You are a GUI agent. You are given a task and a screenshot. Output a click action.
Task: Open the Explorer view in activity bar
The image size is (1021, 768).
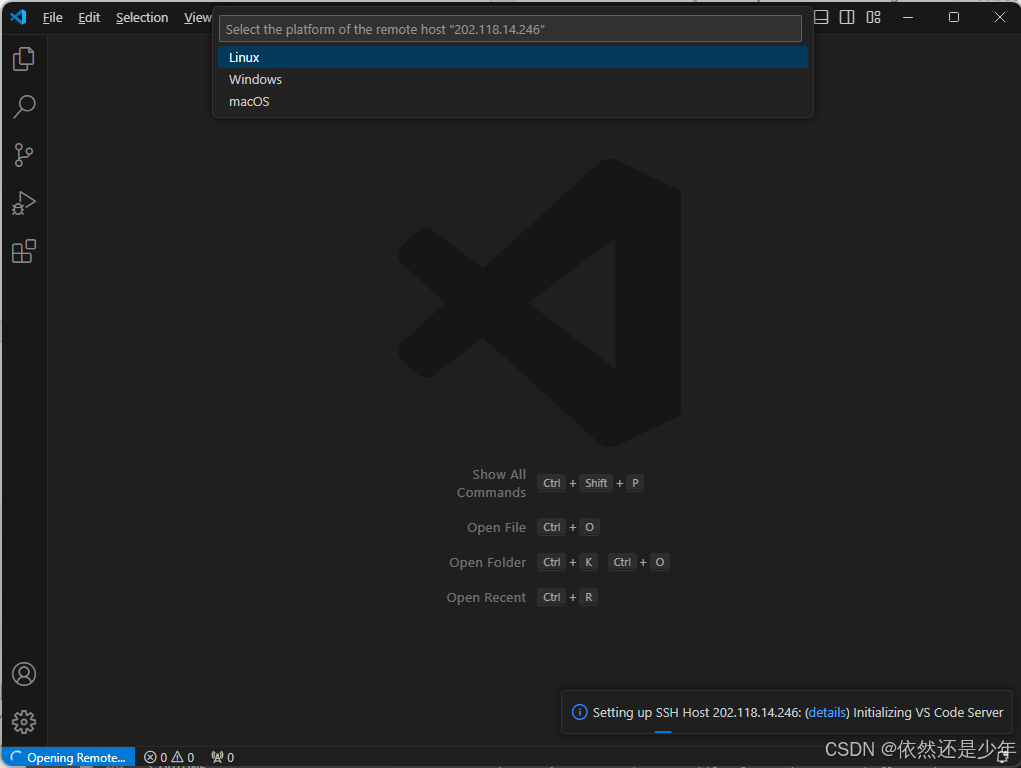pos(23,59)
